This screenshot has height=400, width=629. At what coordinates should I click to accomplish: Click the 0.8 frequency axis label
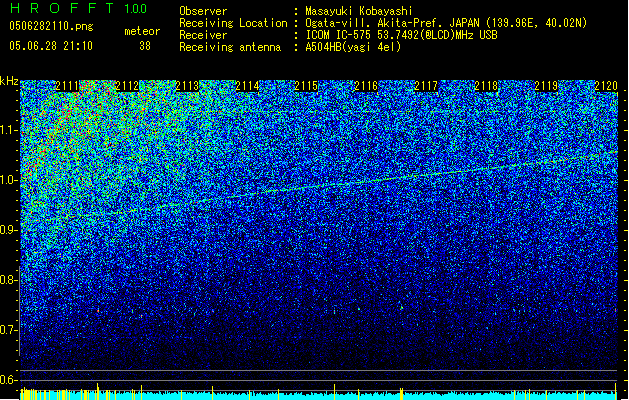[x=9, y=280]
